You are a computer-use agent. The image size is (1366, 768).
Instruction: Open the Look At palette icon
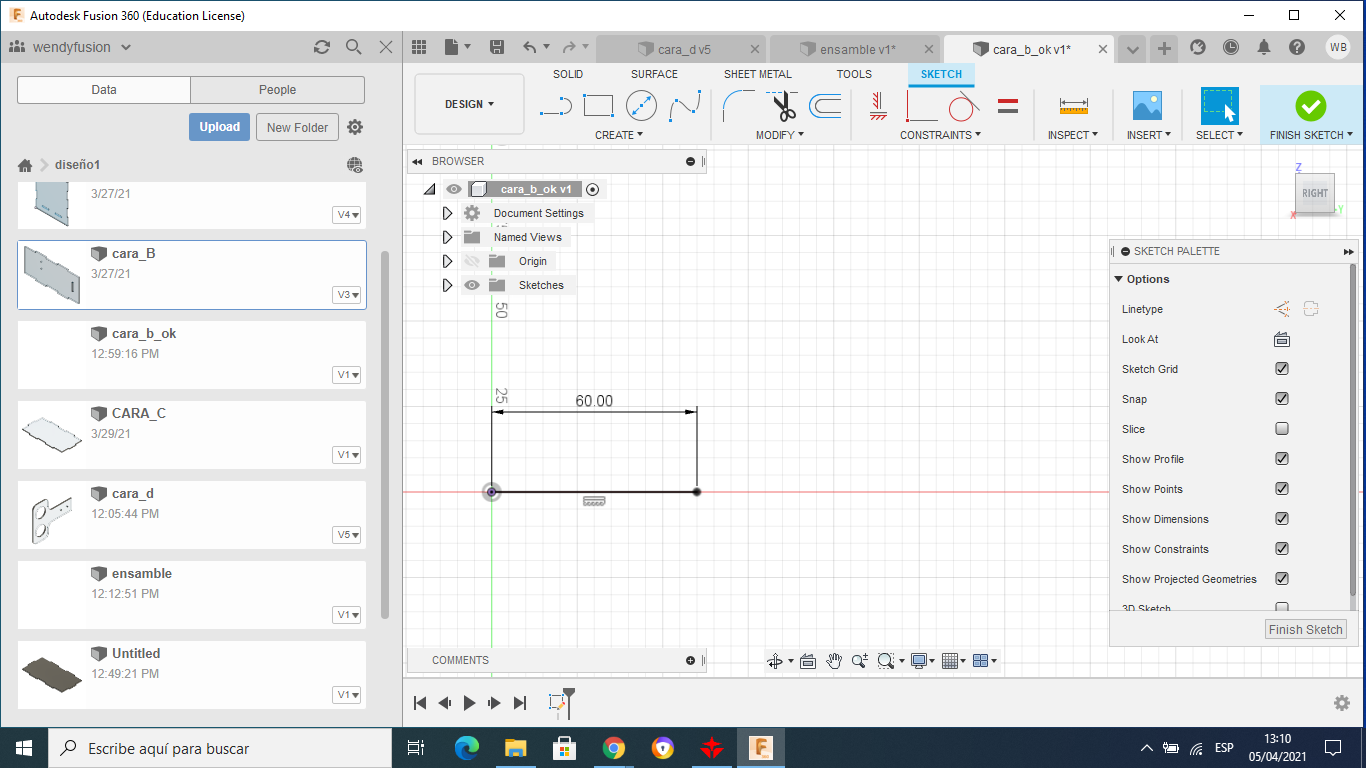tap(1282, 339)
